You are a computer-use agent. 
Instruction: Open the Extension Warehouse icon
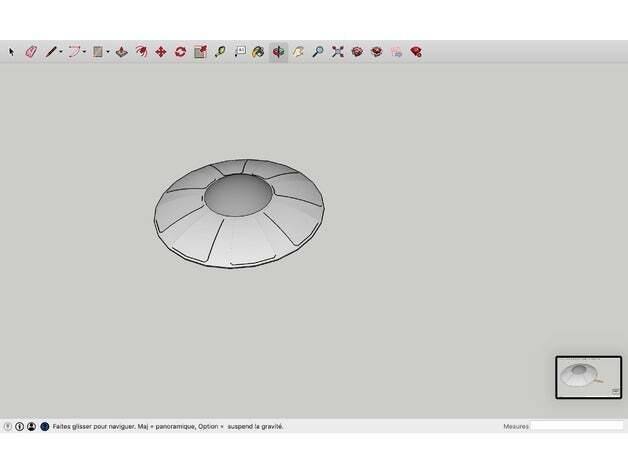pyautogui.click(x=376, y=52)
